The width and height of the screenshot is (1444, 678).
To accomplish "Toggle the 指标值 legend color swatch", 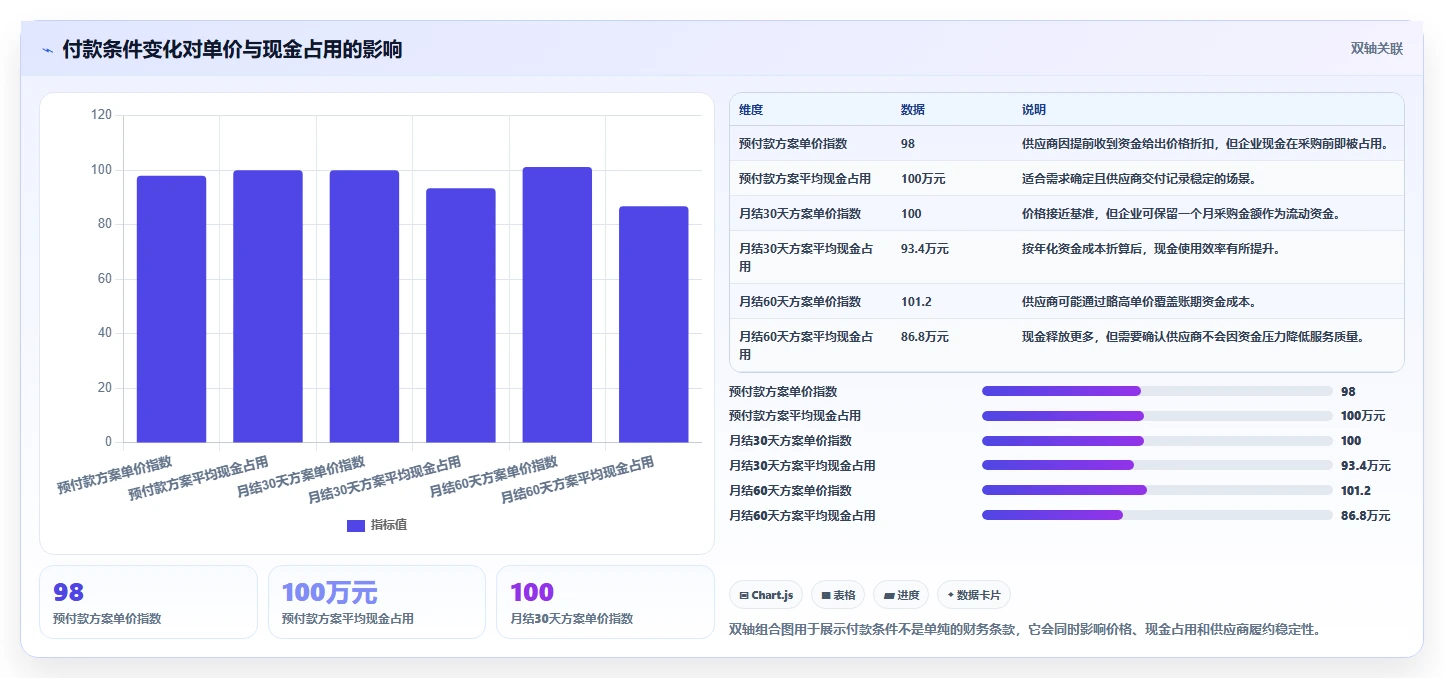I will click(356, 526).
